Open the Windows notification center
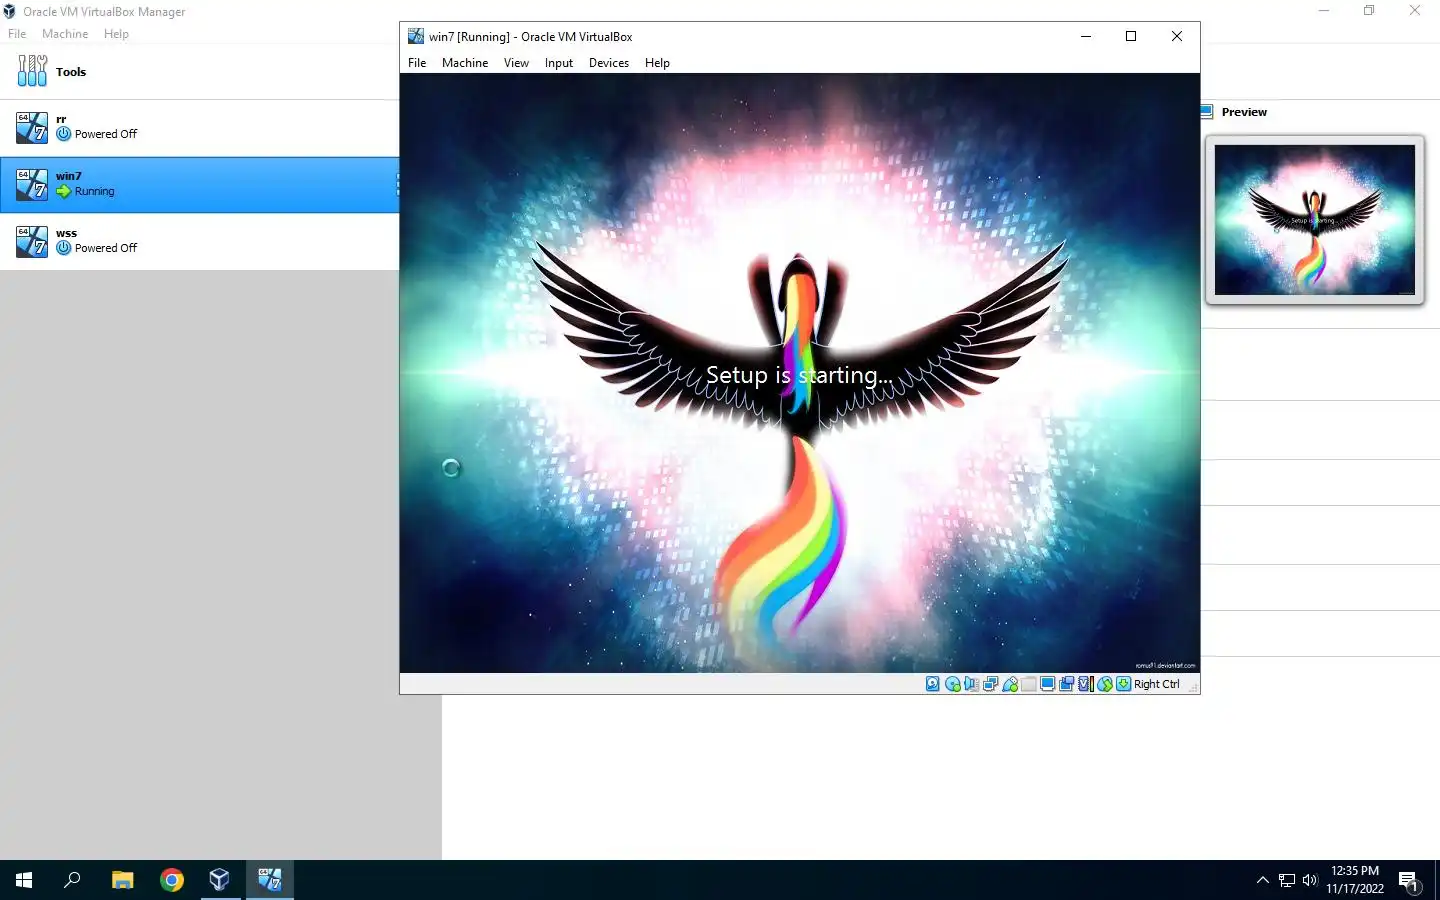The image size is (1440, 900). point(1409,881)
